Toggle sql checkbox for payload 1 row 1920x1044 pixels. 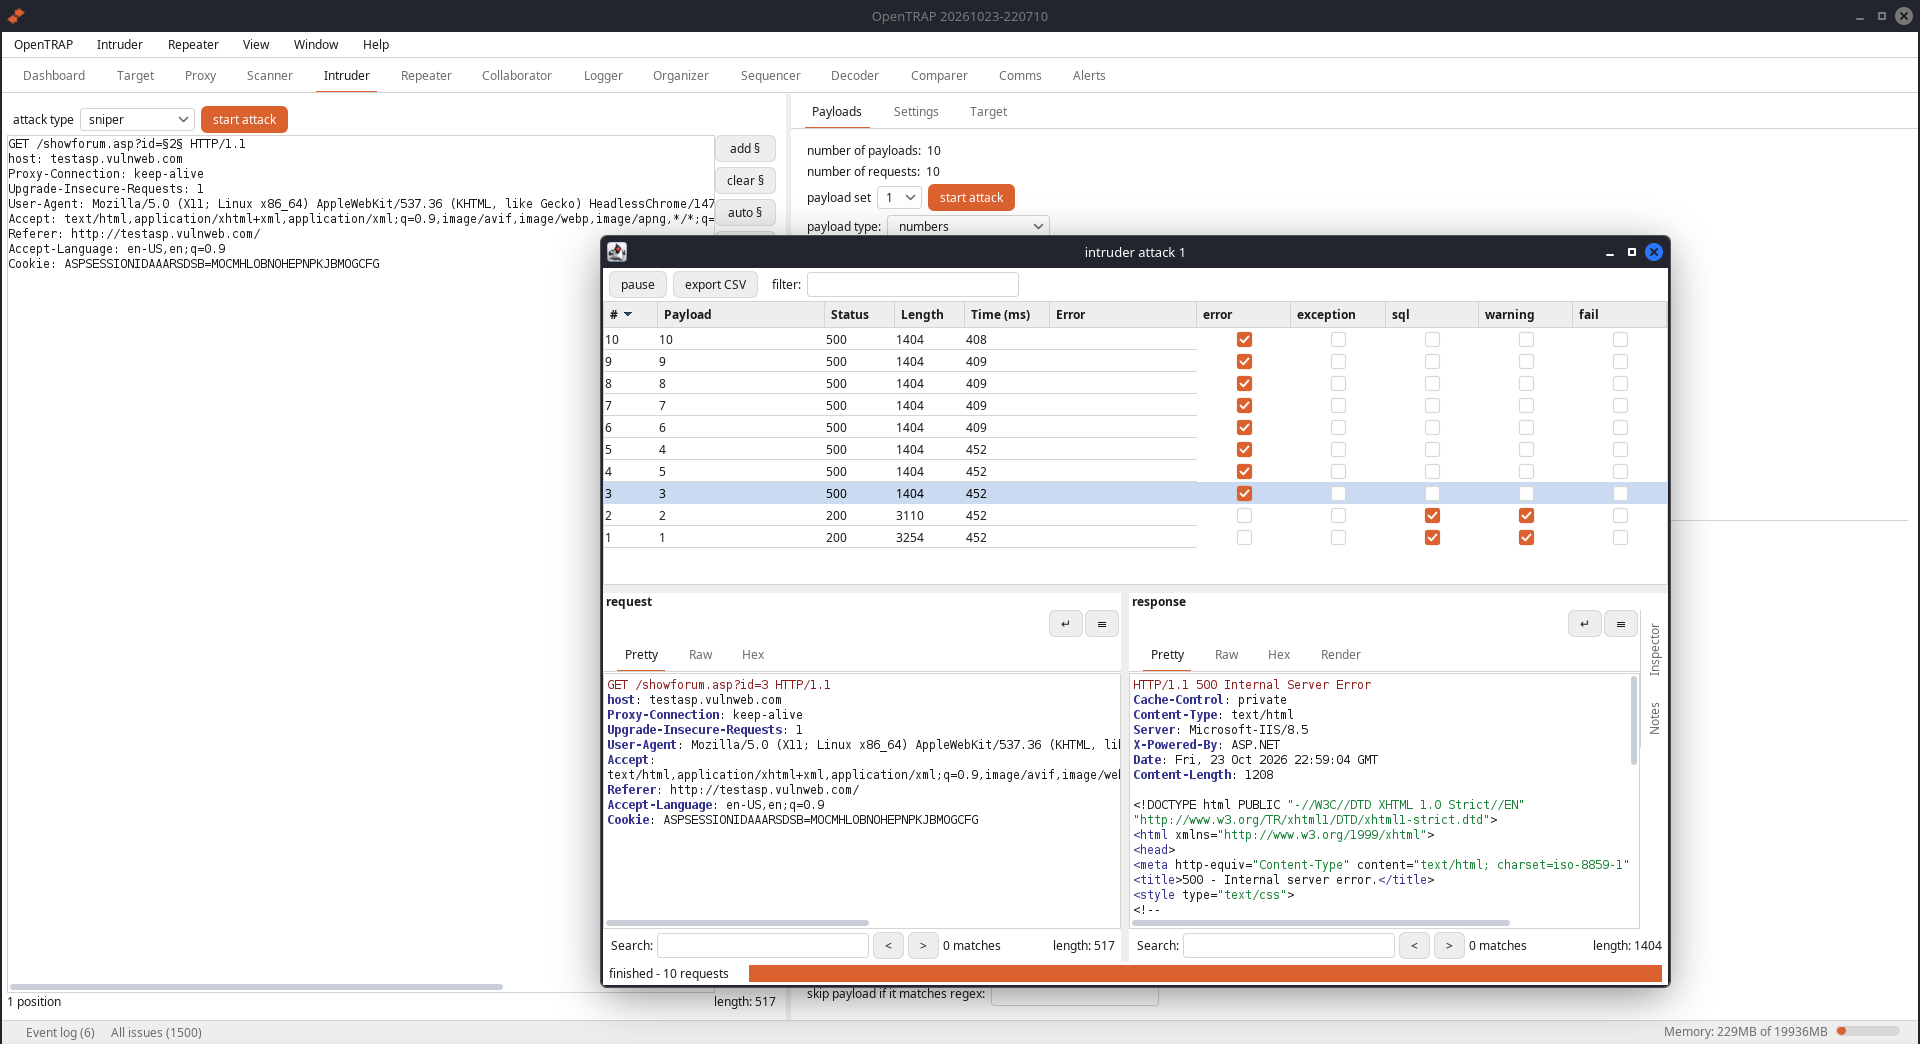[1432, 538]
